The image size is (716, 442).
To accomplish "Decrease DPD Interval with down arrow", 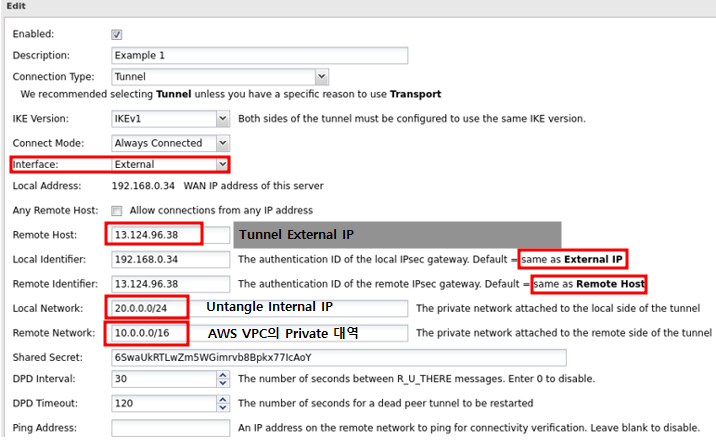I will (223, 383).
